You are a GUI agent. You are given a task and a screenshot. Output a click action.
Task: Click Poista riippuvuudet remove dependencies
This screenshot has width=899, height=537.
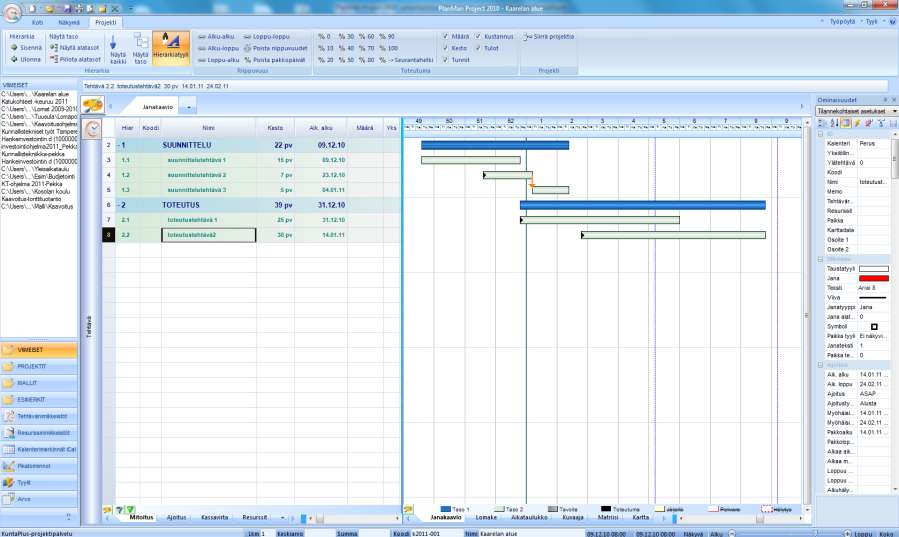click(x=276, y=48)
